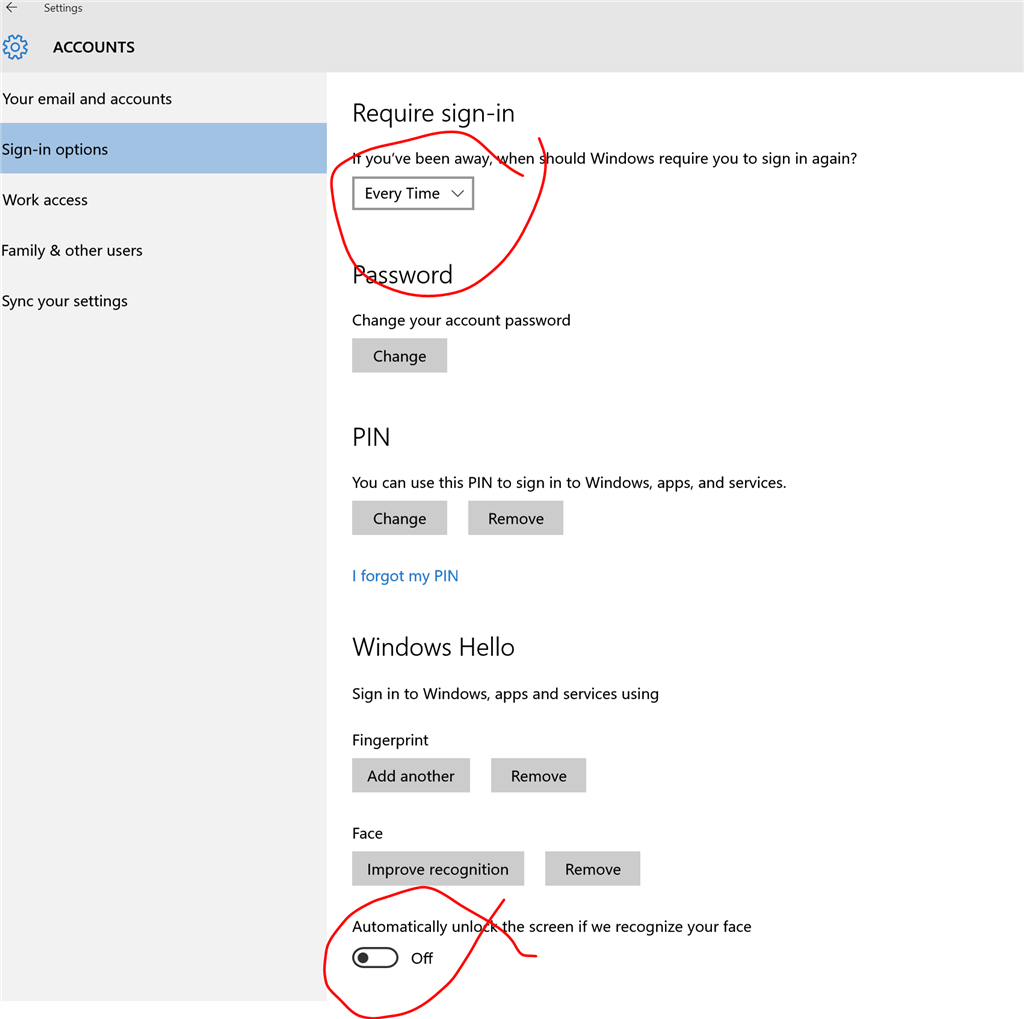Open Your email and accounts section

click(163, 99)
